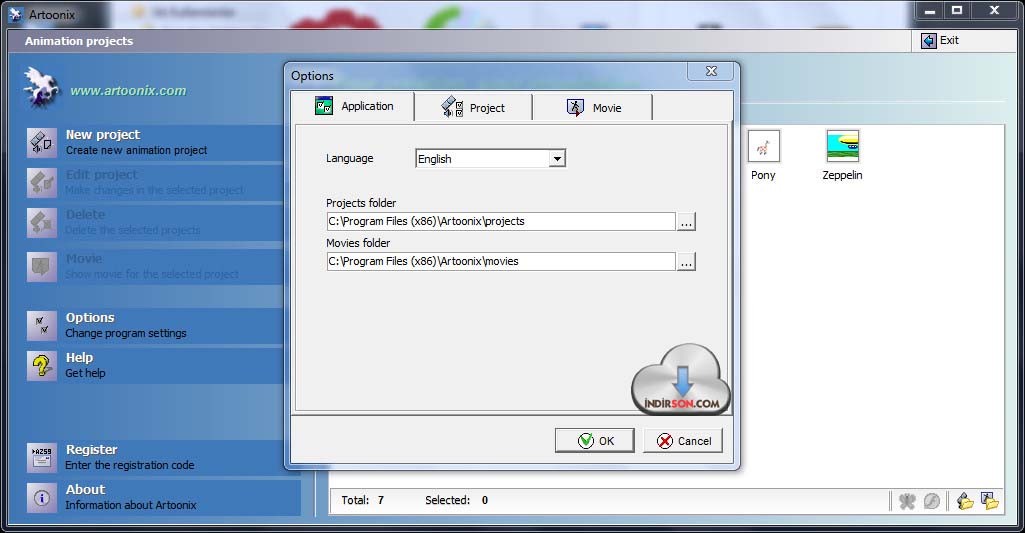
Task: Open the Language dropdown arrow
Action: coord(557,158)
